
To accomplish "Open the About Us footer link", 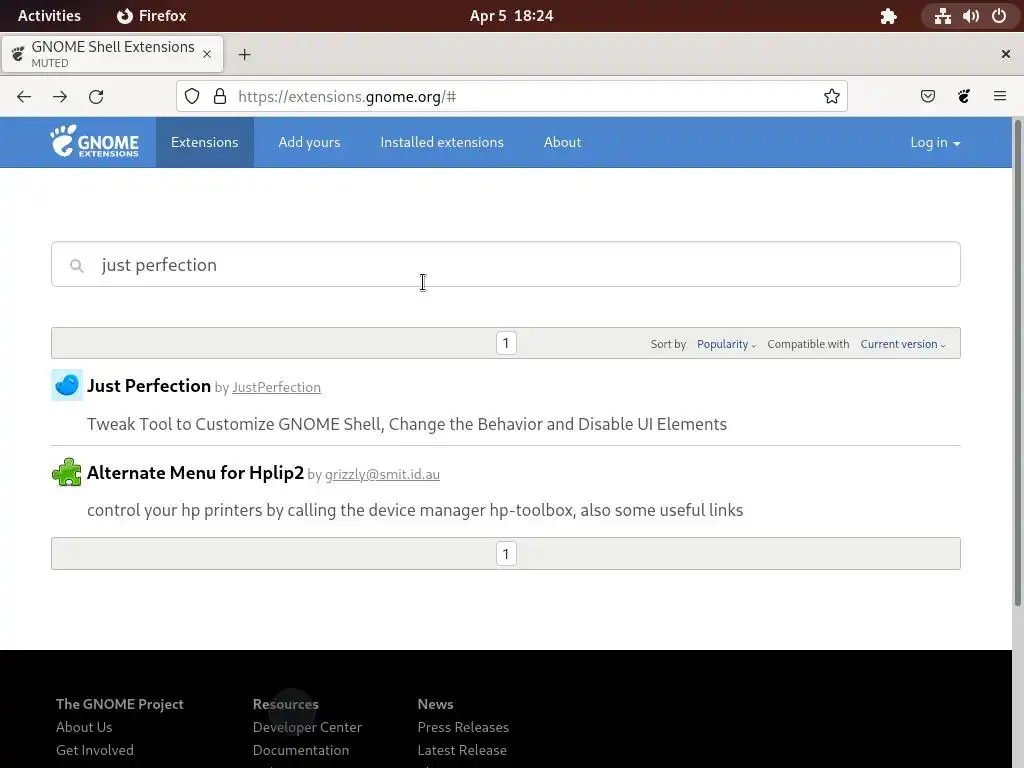I will 84,727.
